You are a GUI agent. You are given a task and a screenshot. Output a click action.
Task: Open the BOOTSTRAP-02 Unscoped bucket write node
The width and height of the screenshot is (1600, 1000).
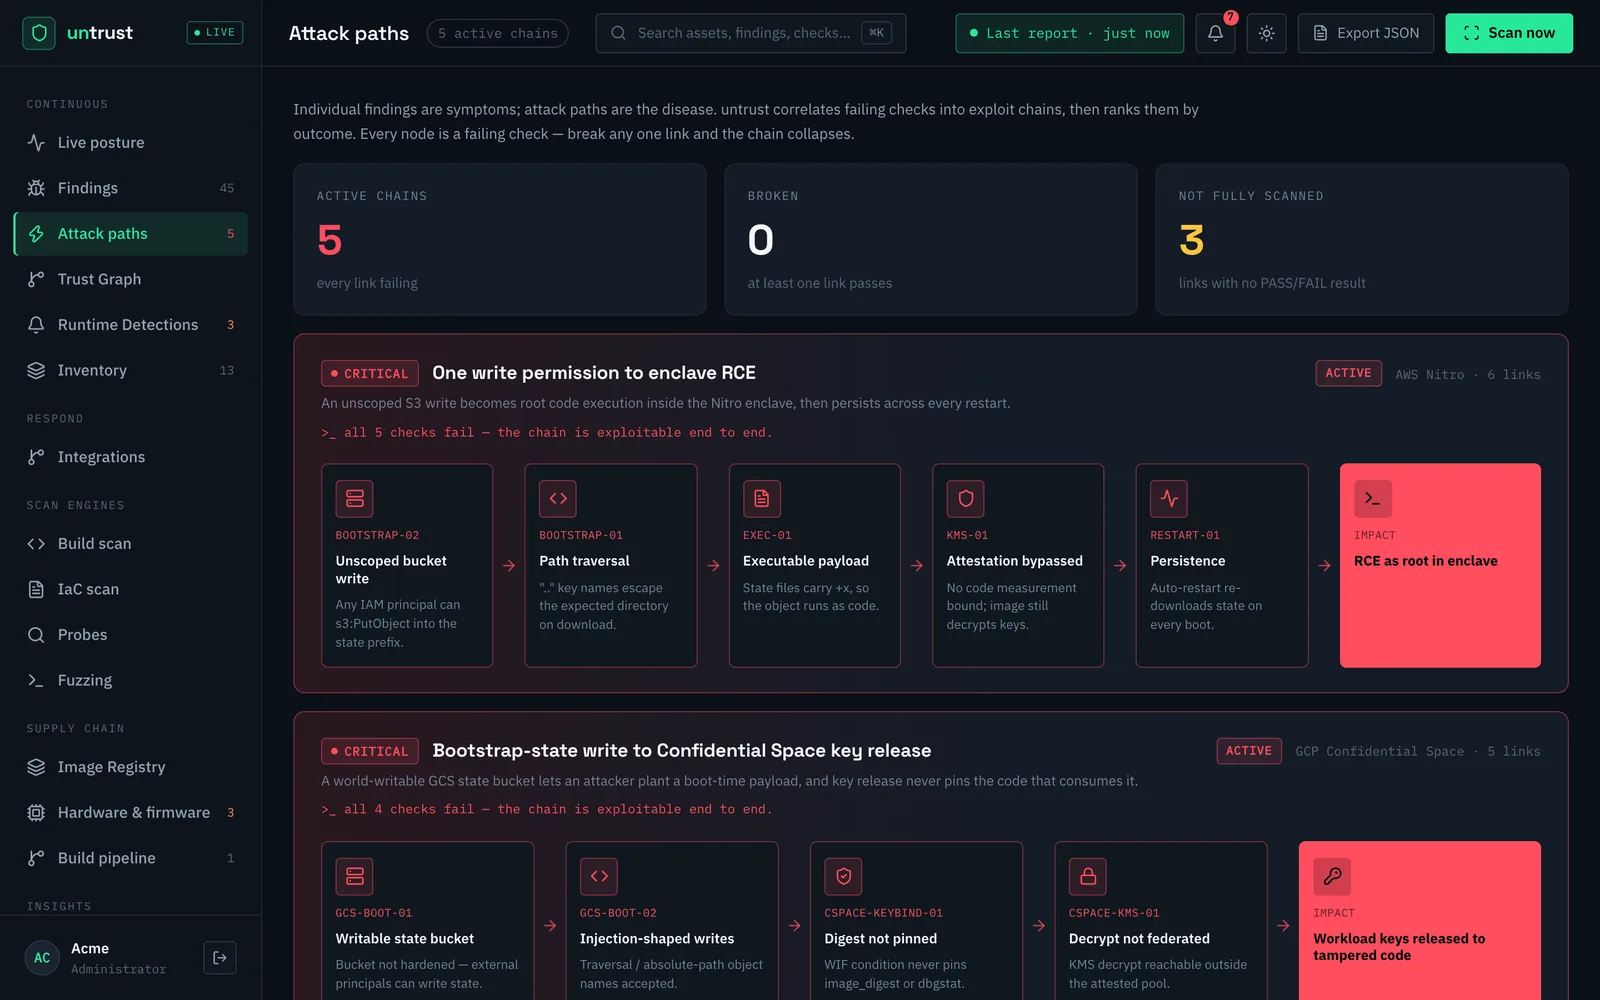tap(407, 565)
